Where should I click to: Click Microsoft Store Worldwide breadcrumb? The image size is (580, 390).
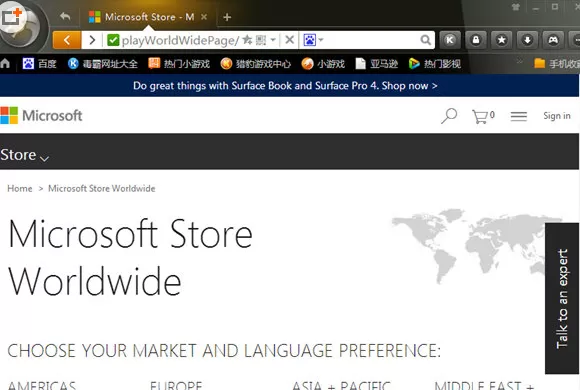pos(102,188)
